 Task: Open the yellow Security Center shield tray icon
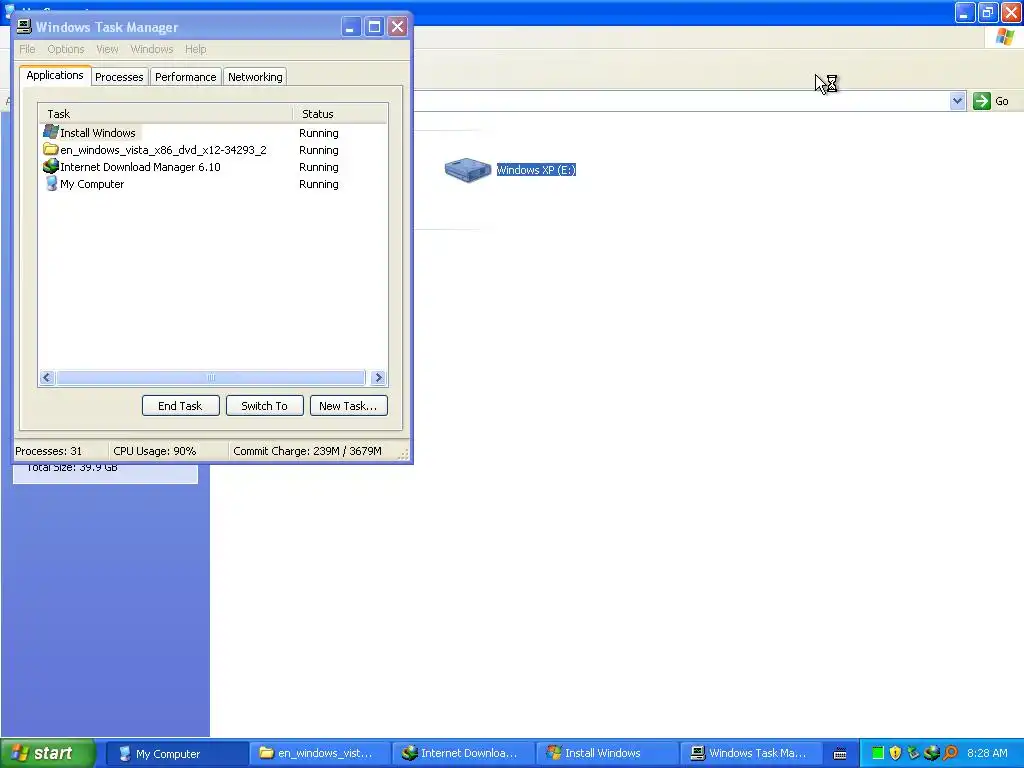point(895,753)
